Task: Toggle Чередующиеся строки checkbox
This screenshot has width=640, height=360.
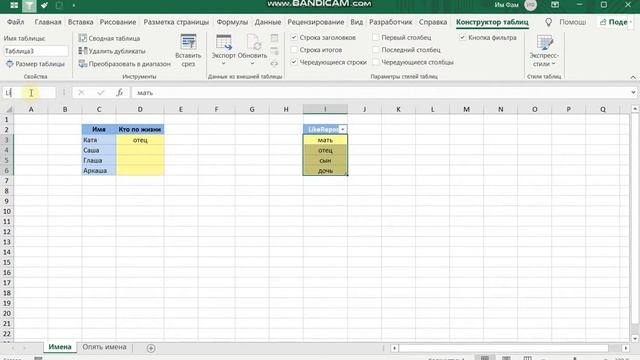Action: 294,62
